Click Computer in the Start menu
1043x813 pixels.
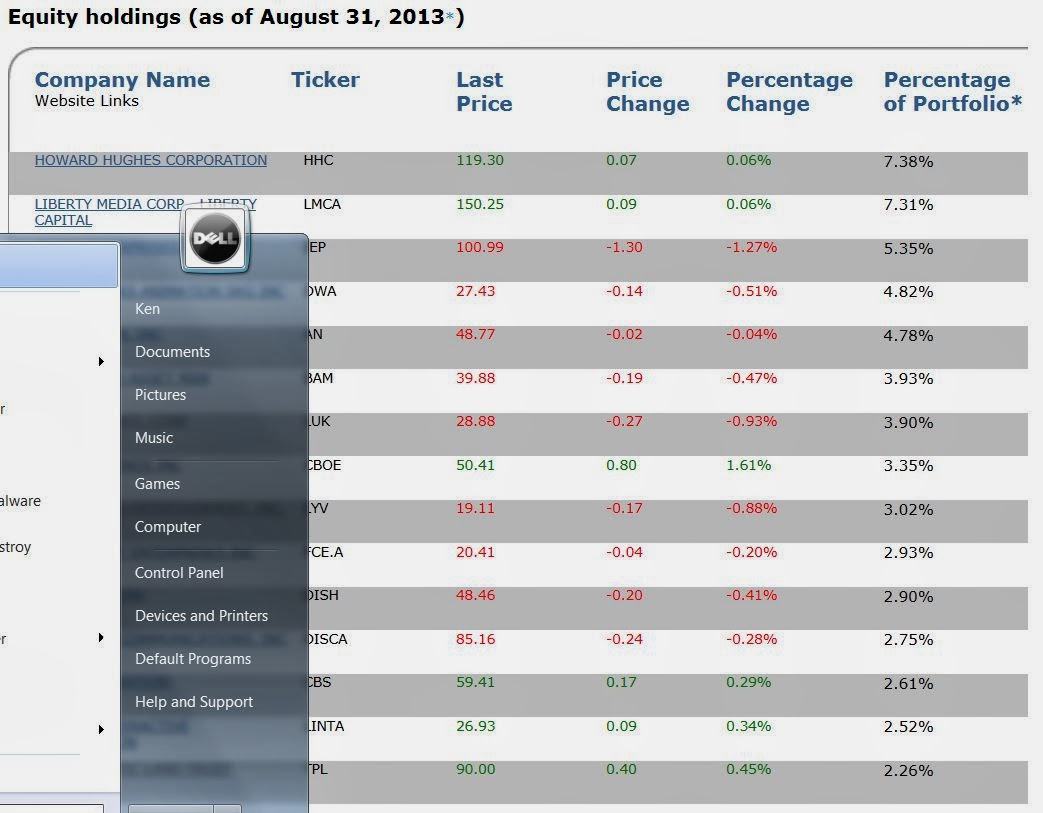168,527
